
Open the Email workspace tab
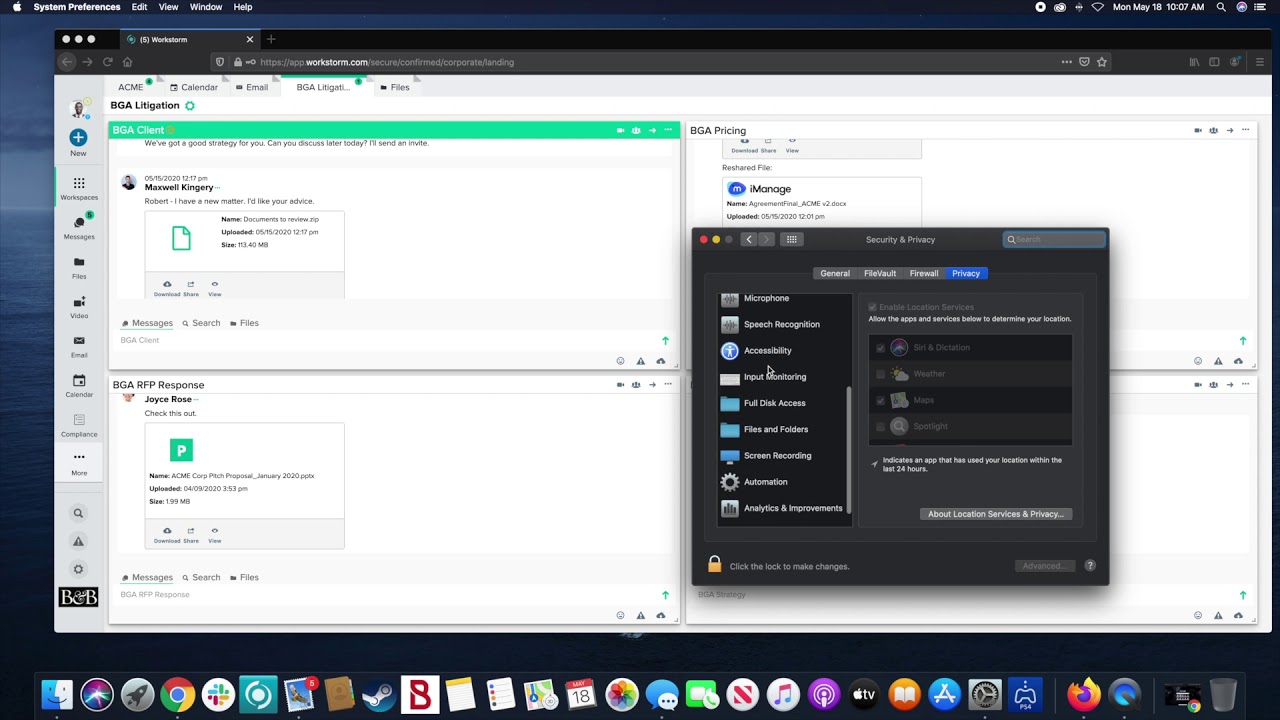(251, 87)
